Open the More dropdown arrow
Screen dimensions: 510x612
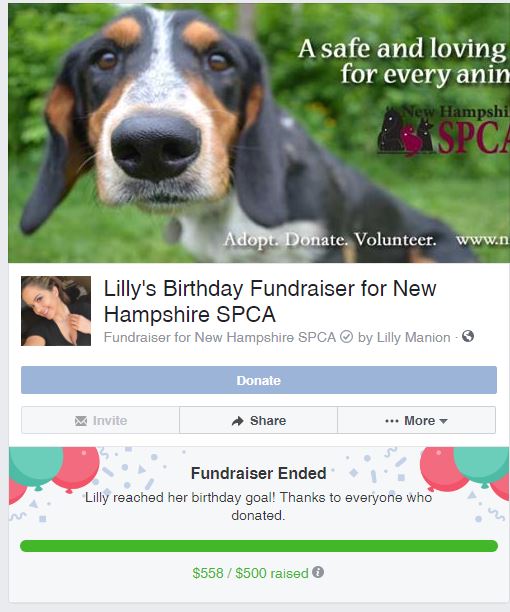pyautogui.click(x=443, y=421)
